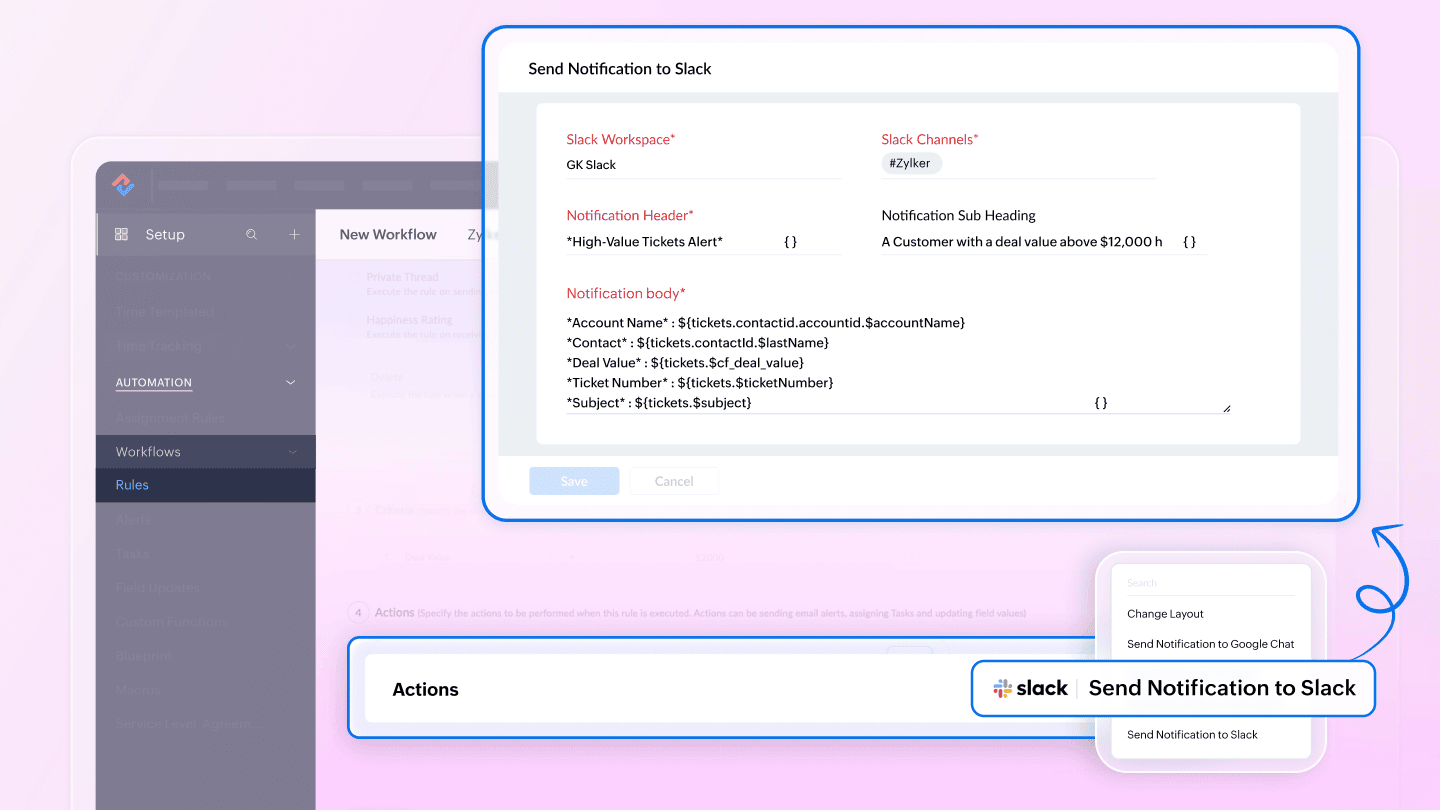Viewport: 1440px width, 810px height.
Task: Click the #Zylker channel chip
Action: 911,164
